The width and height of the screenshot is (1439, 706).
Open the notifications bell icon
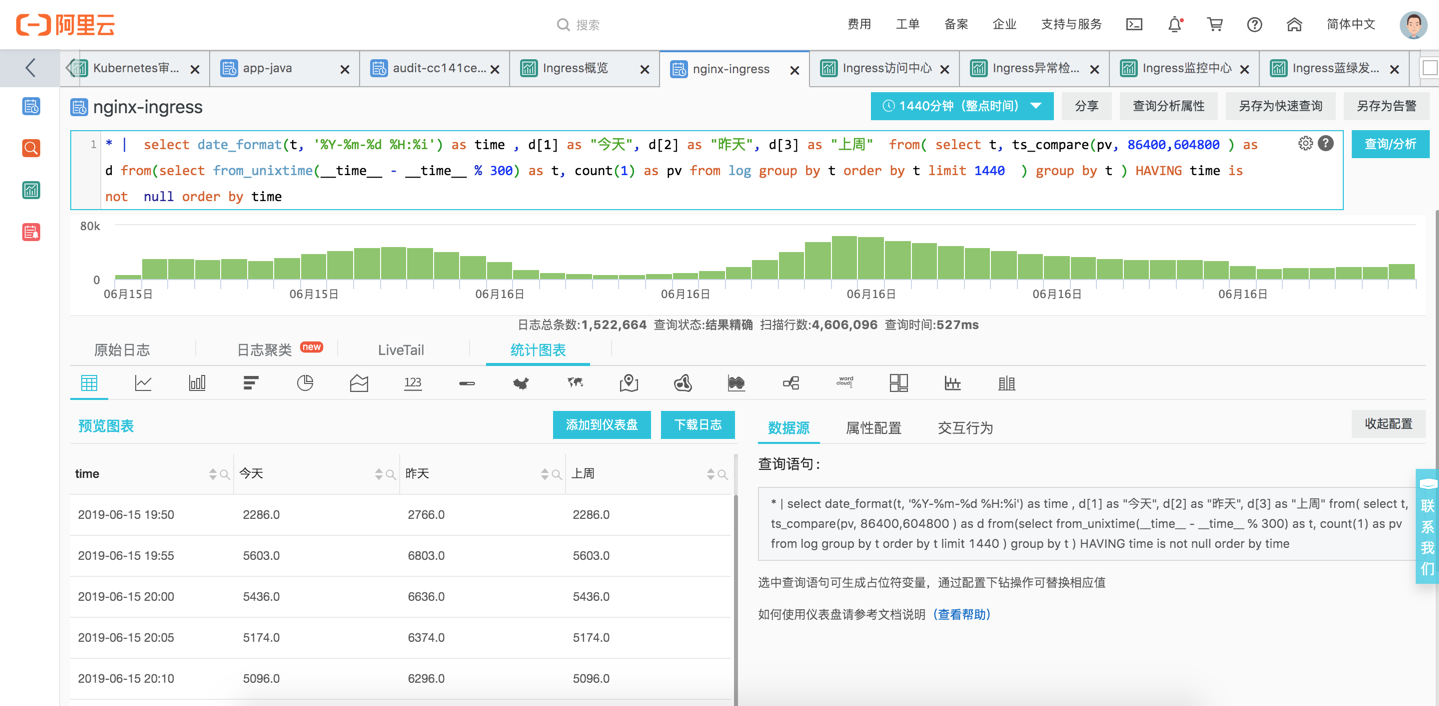pos(1175,24)
